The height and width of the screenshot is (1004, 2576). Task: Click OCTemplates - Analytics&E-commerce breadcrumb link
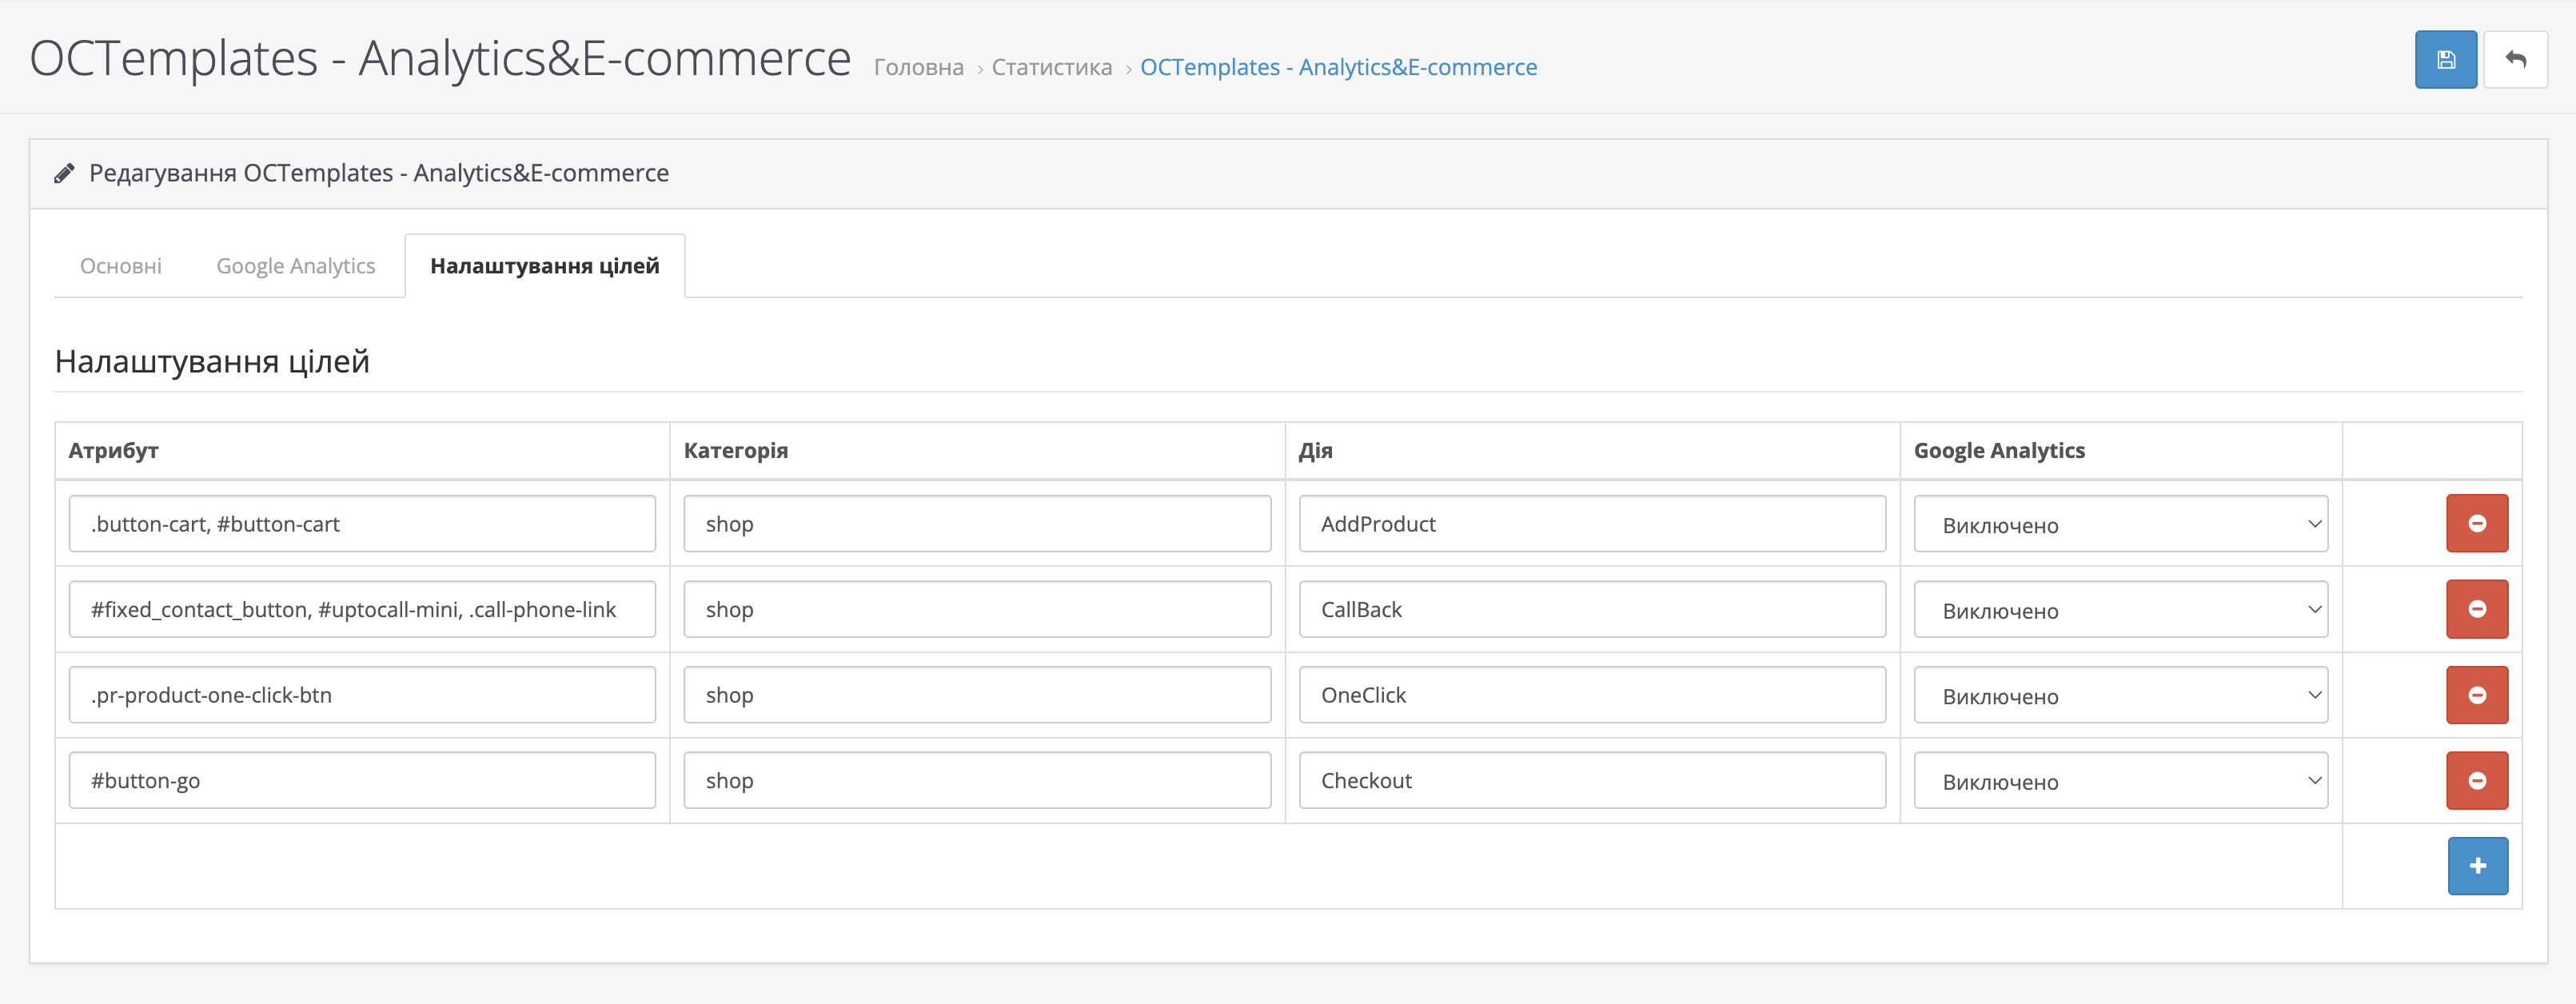tap(1338, 67)
